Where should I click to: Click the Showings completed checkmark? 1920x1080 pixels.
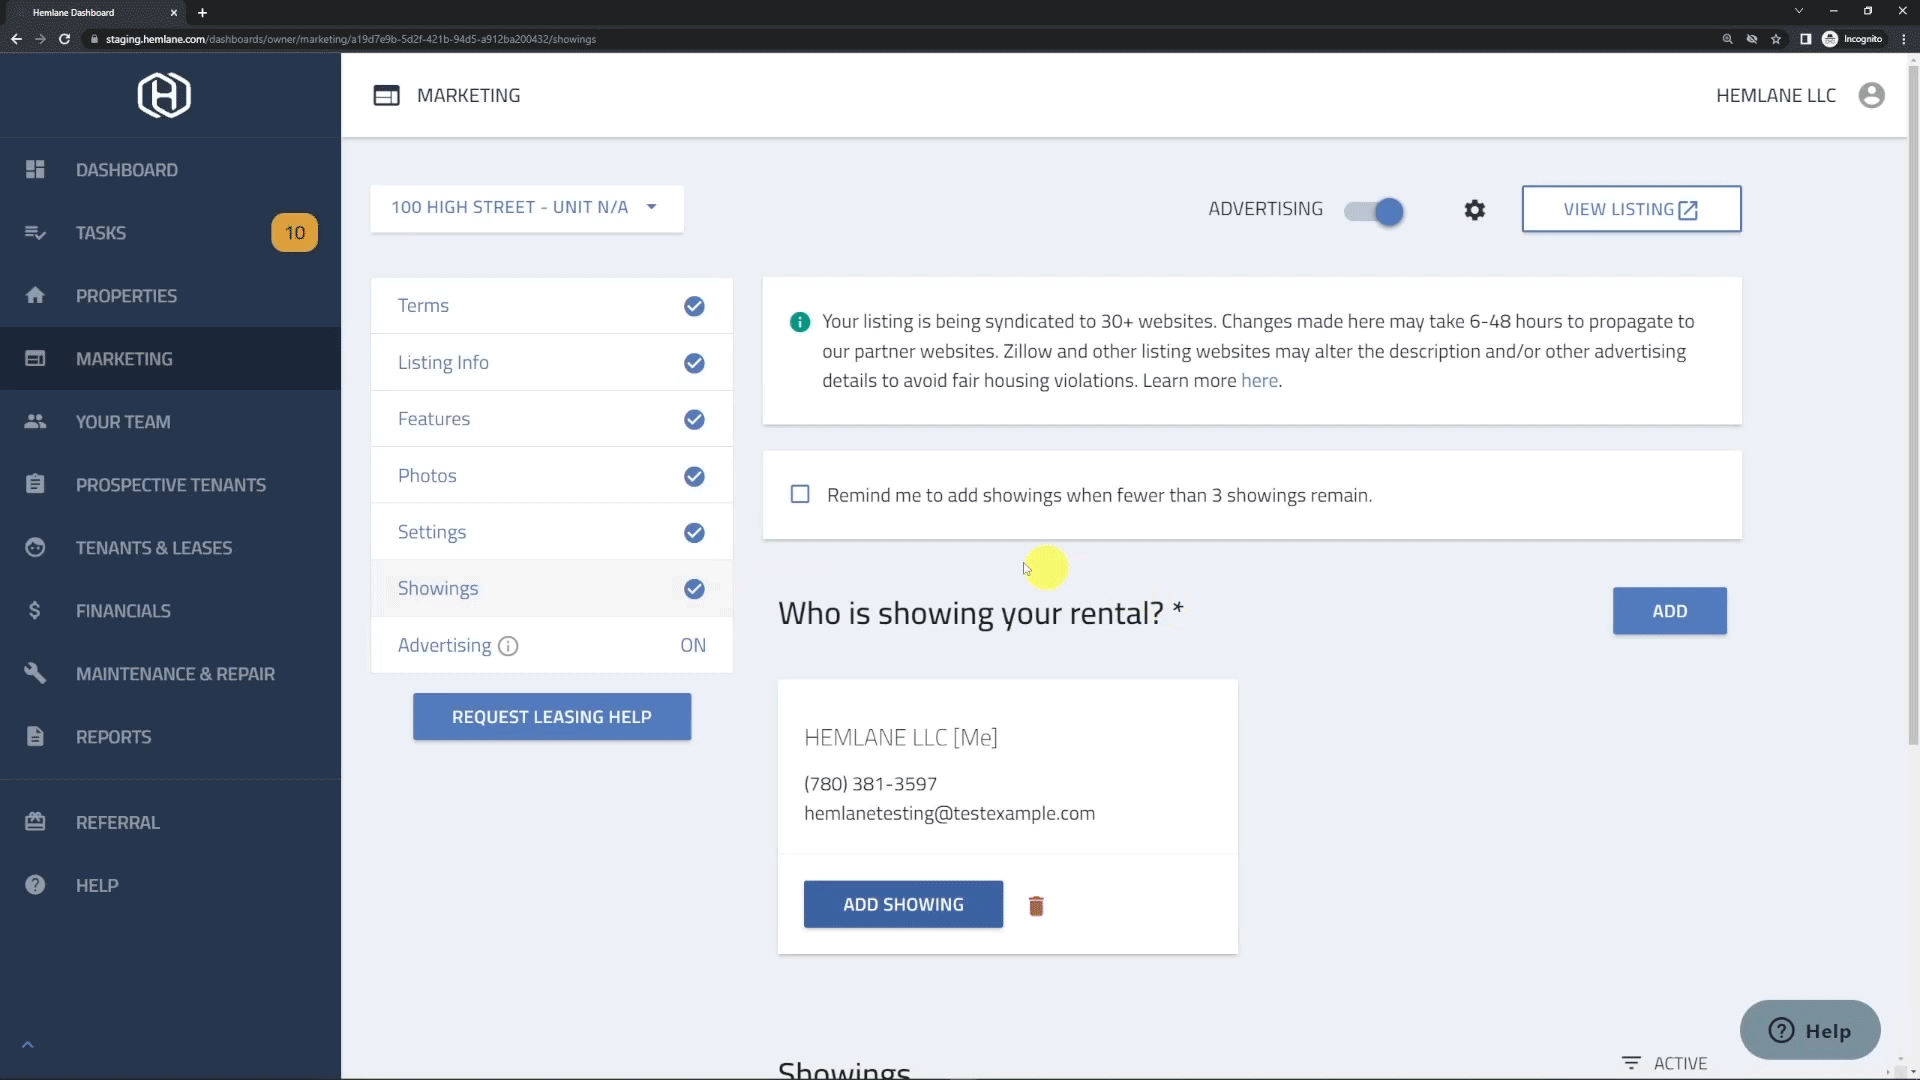694,589
